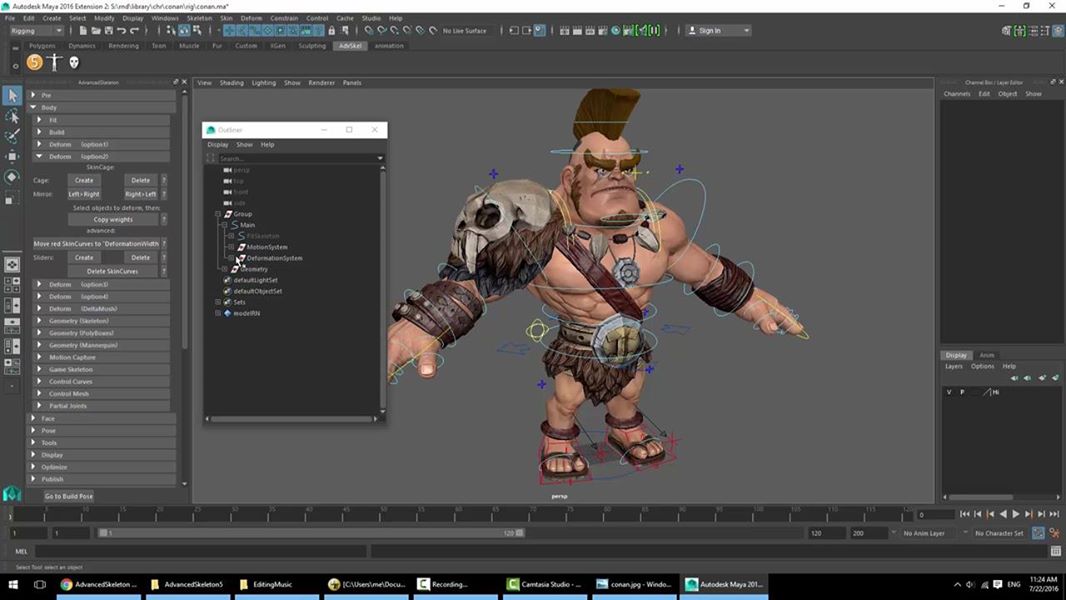Click the AdvancedSkeleton number 5 shelf icon
Image resolution: width=1066 pixels, height=600 pixels.
(x=35, y=63)
